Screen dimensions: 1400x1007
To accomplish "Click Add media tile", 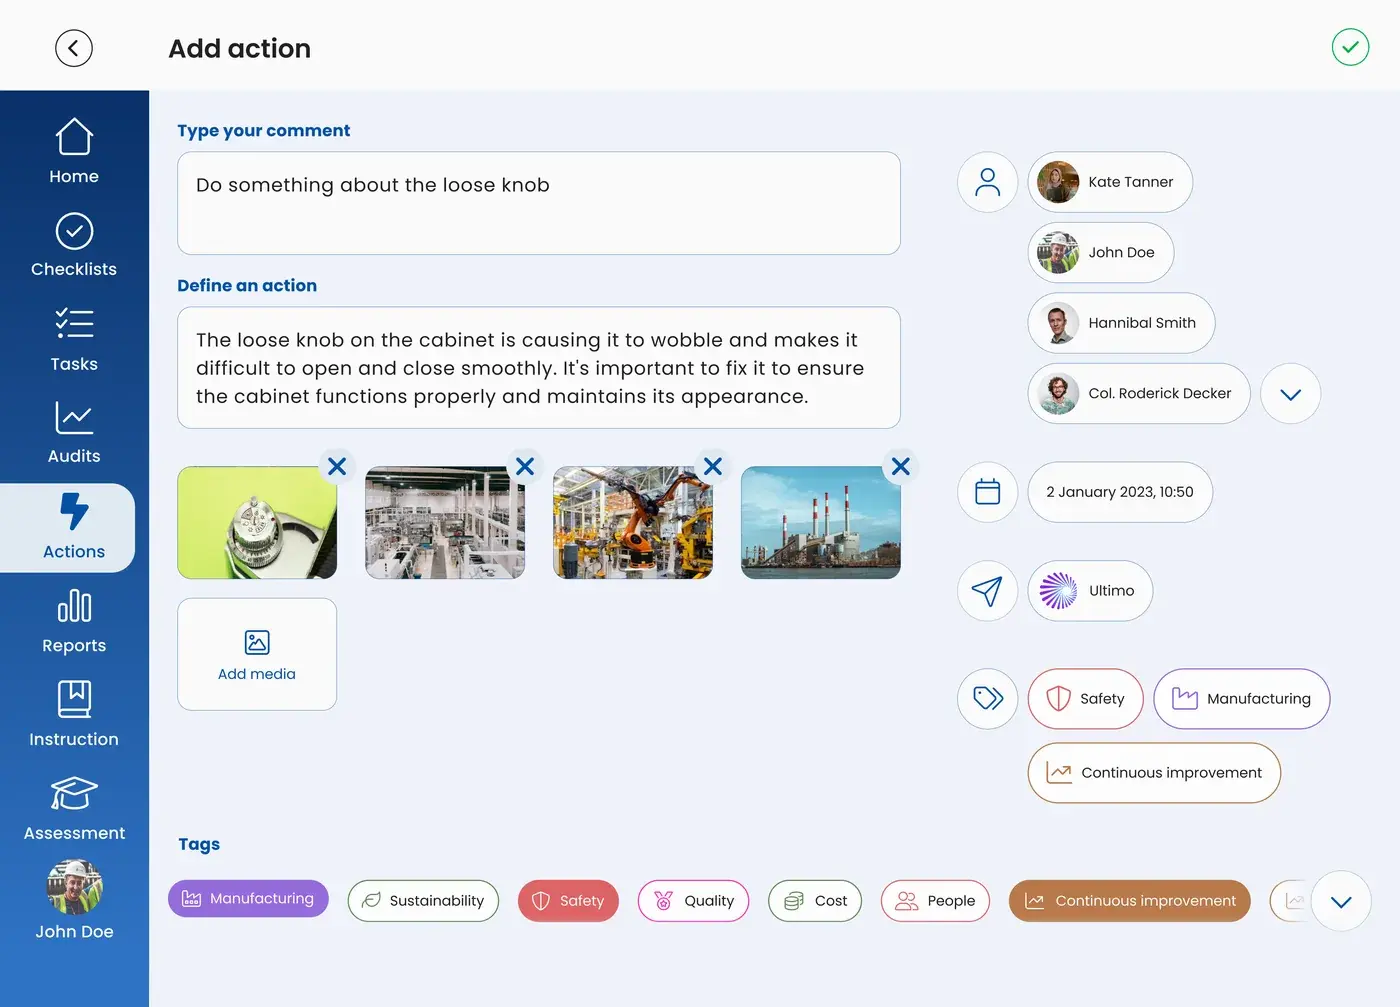I will (x=257, y=654).
